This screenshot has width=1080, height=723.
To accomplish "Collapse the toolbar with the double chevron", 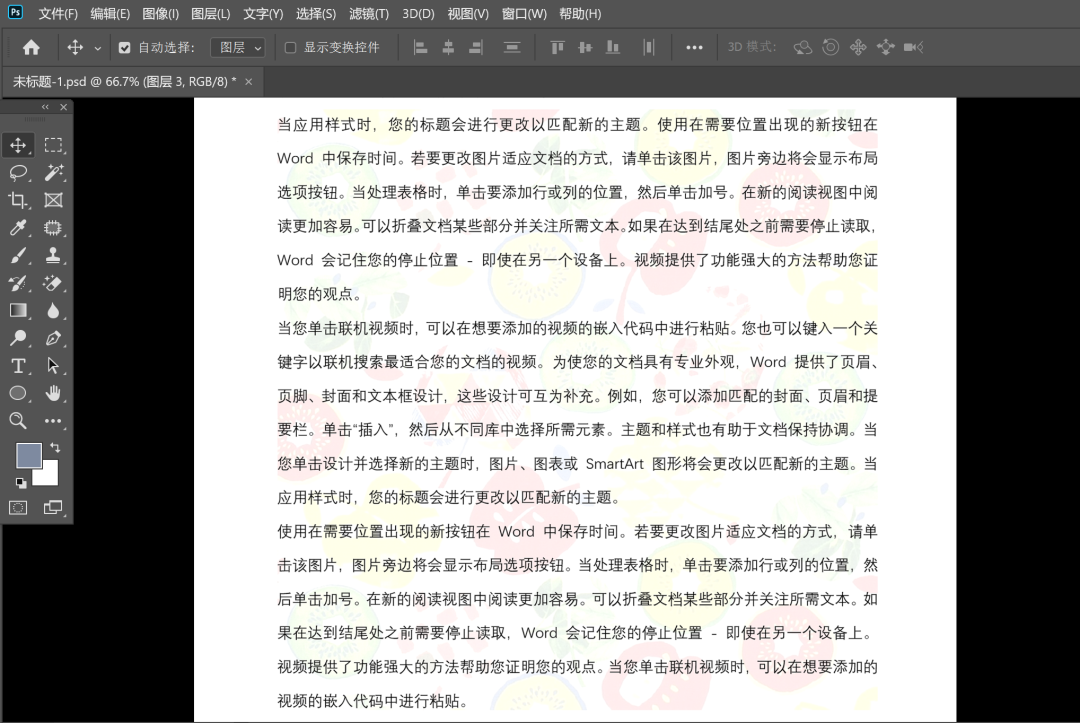I will click(45, 106).
